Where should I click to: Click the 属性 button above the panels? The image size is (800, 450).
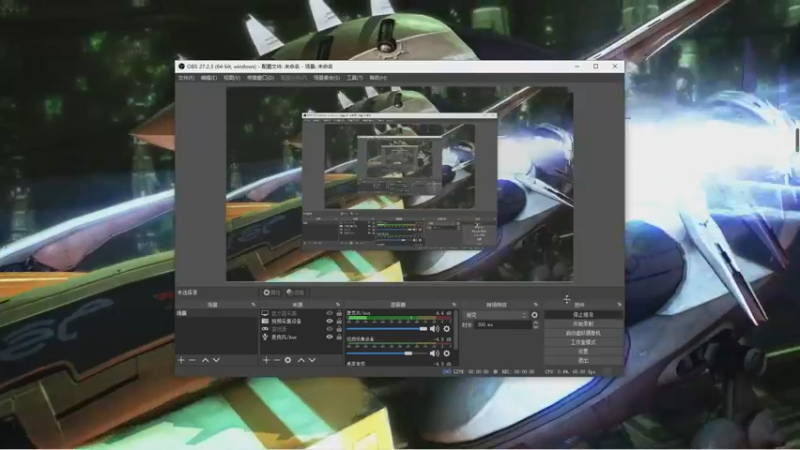tap(272, 293)
